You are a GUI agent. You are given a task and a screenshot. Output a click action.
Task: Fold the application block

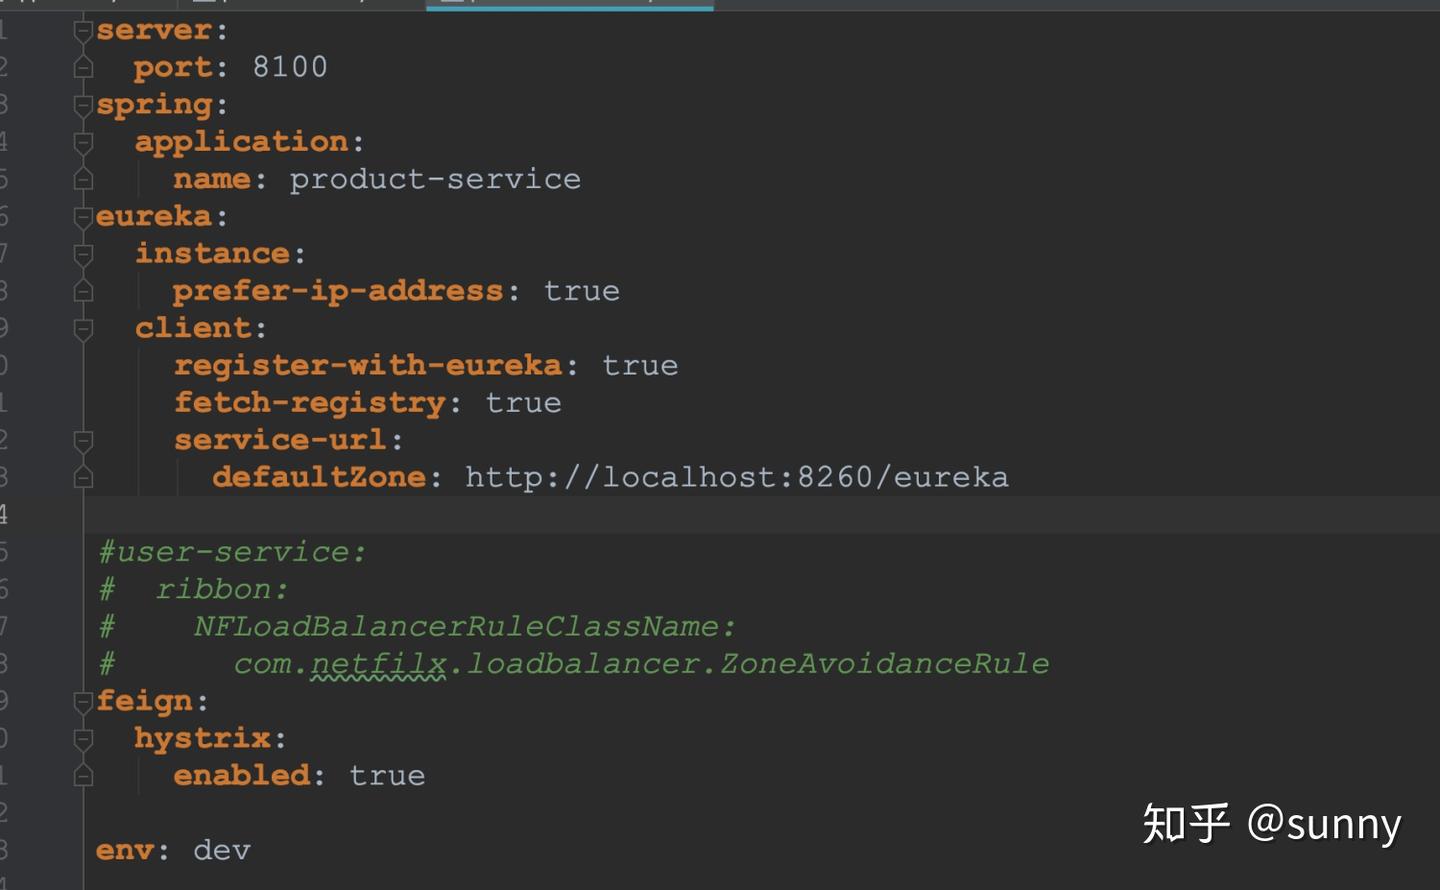pos(84,143)
